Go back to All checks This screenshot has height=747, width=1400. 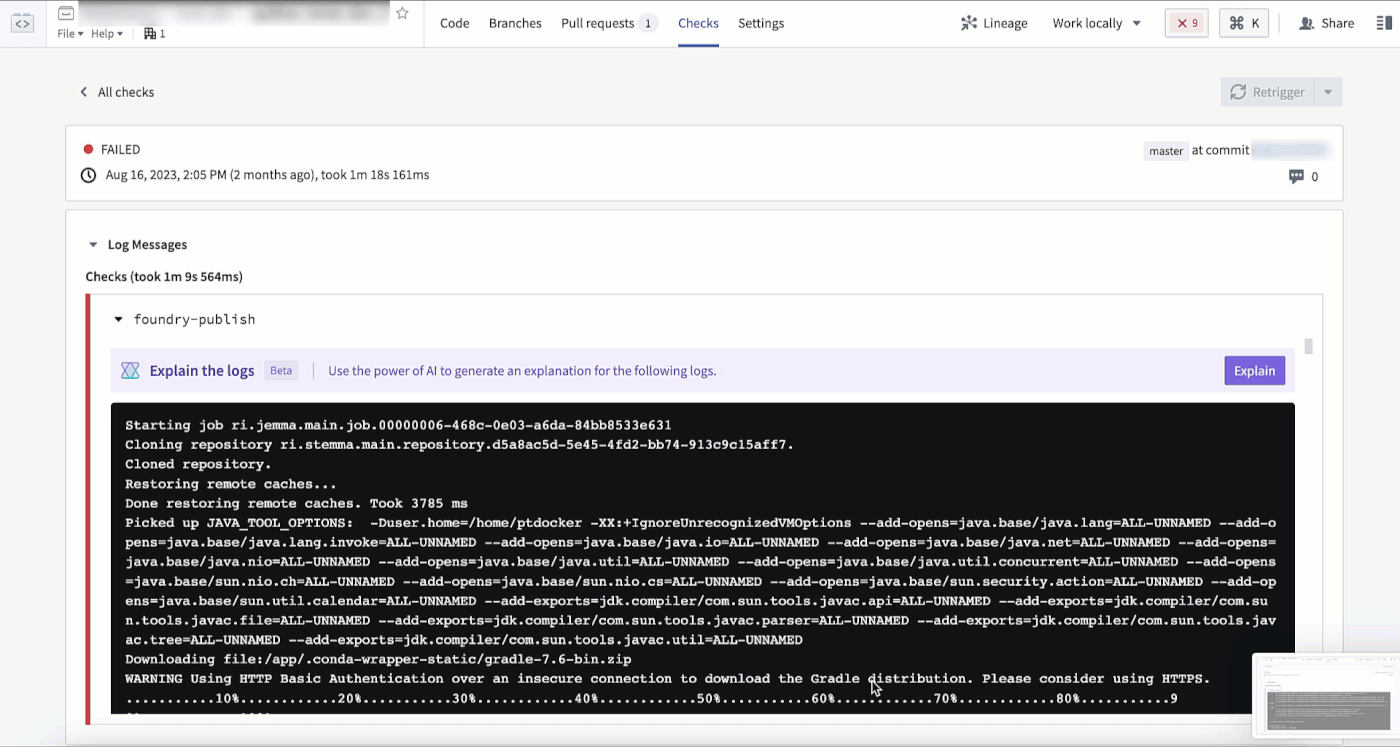[x=117, y=92]
